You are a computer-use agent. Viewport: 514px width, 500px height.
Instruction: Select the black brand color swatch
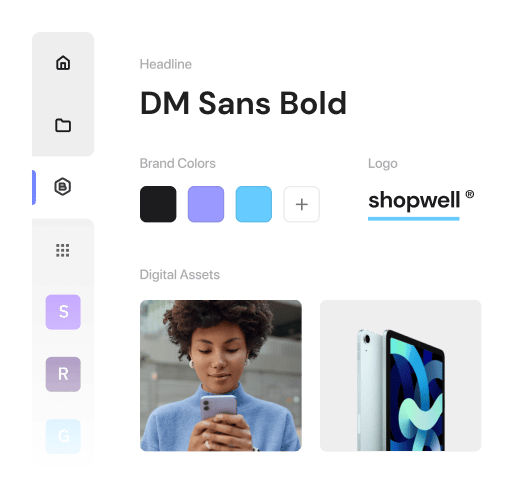[158, 204]
